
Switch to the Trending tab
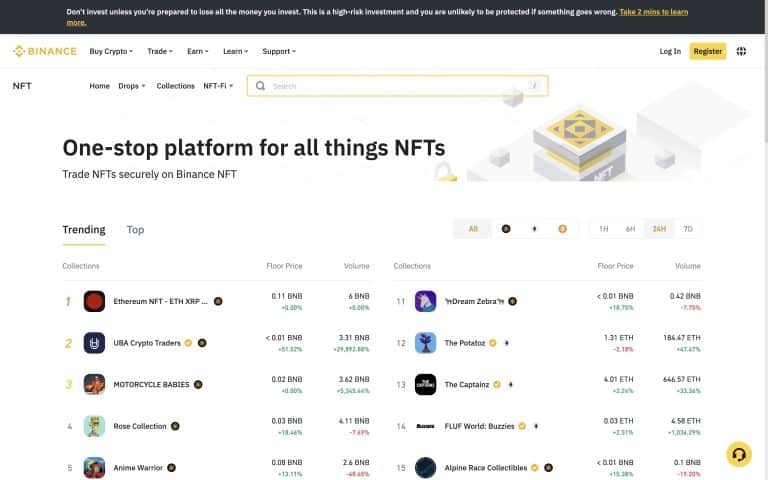[84, 229]
